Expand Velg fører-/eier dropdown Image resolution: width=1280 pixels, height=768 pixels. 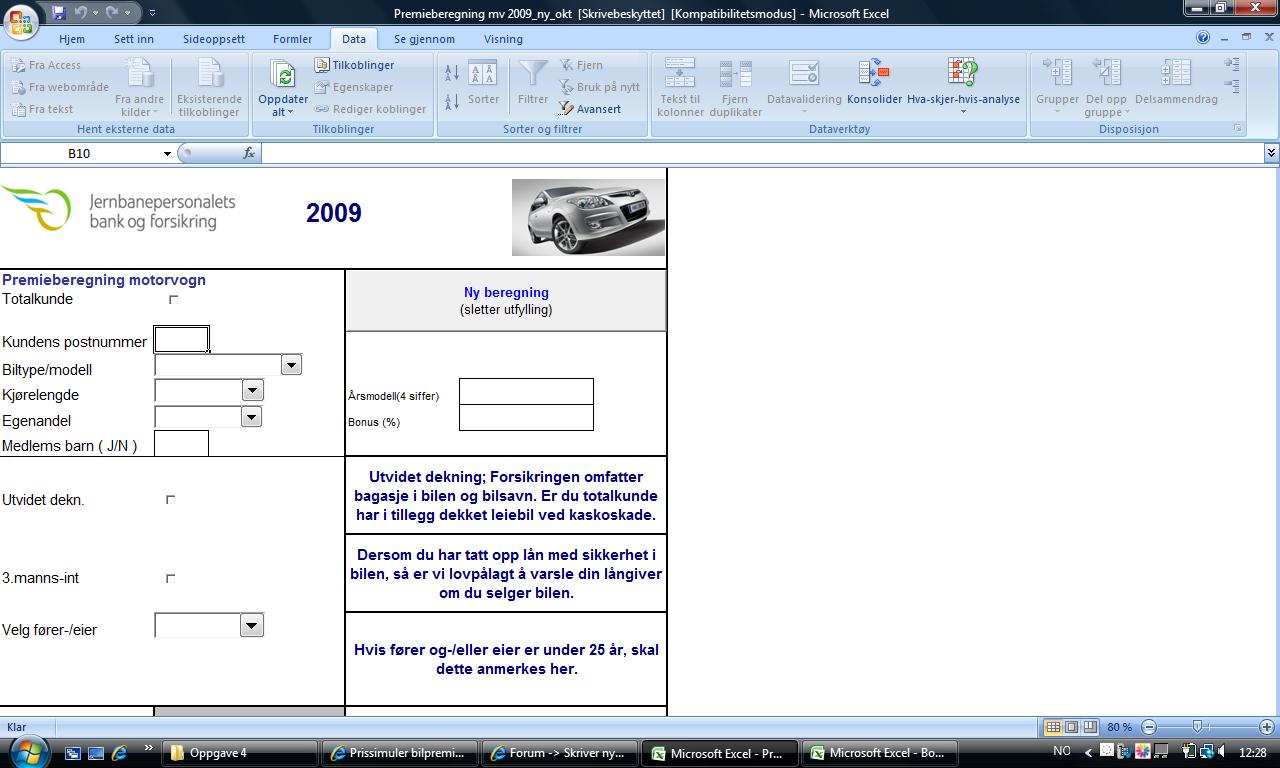coord(251,626)
